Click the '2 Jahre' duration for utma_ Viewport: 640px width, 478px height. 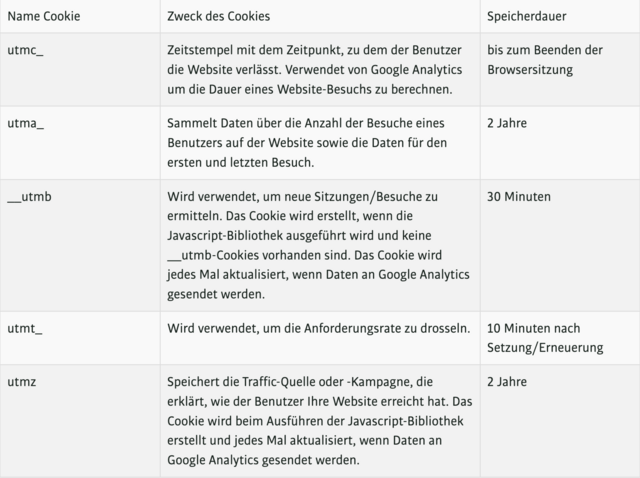pos(507,123)
